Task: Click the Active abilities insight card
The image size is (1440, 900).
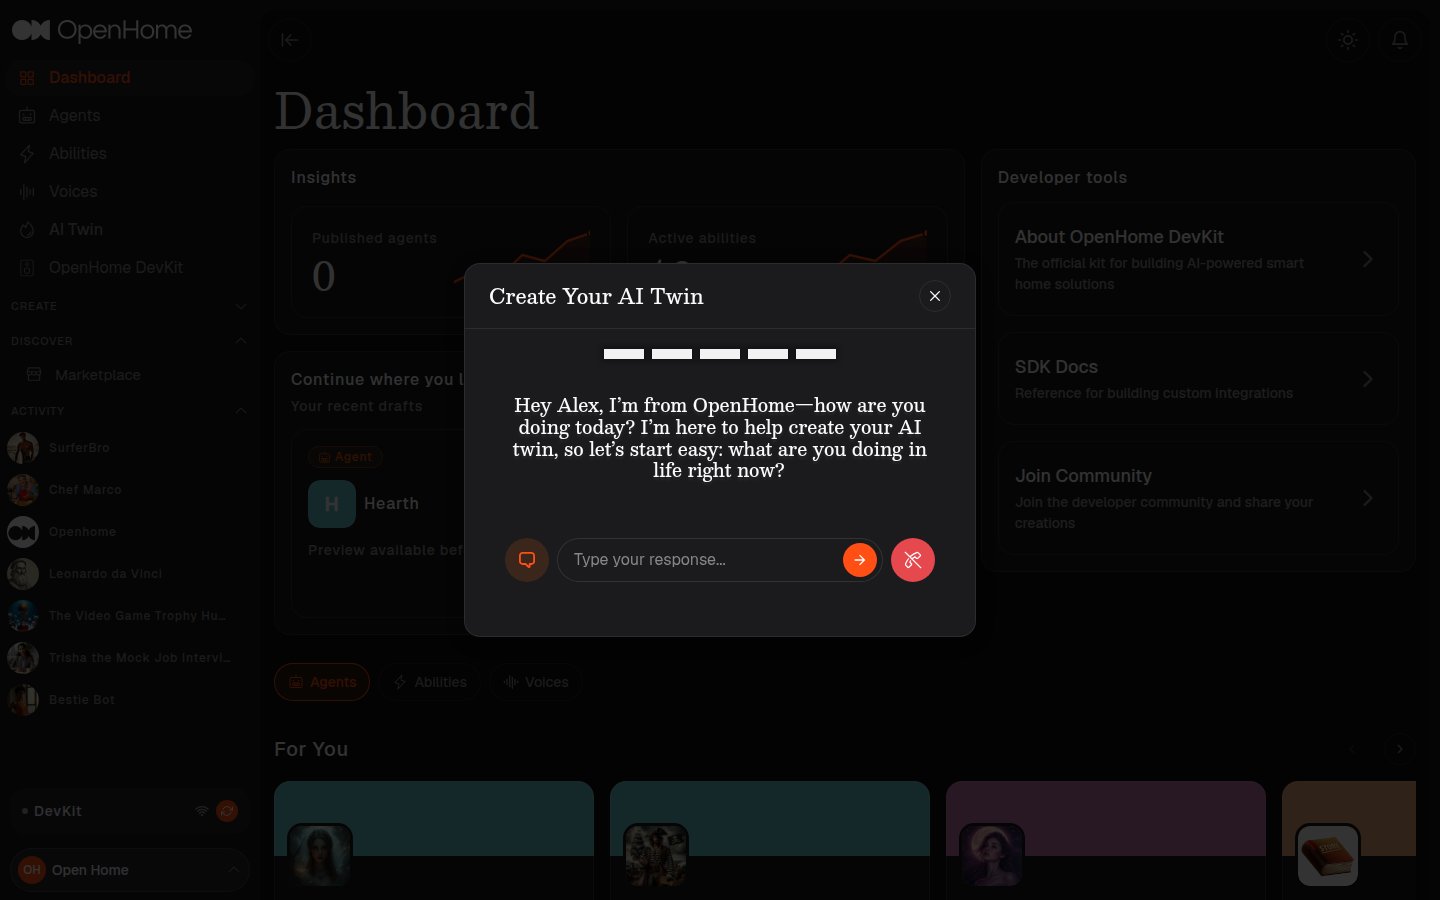Action: [788, 236]
